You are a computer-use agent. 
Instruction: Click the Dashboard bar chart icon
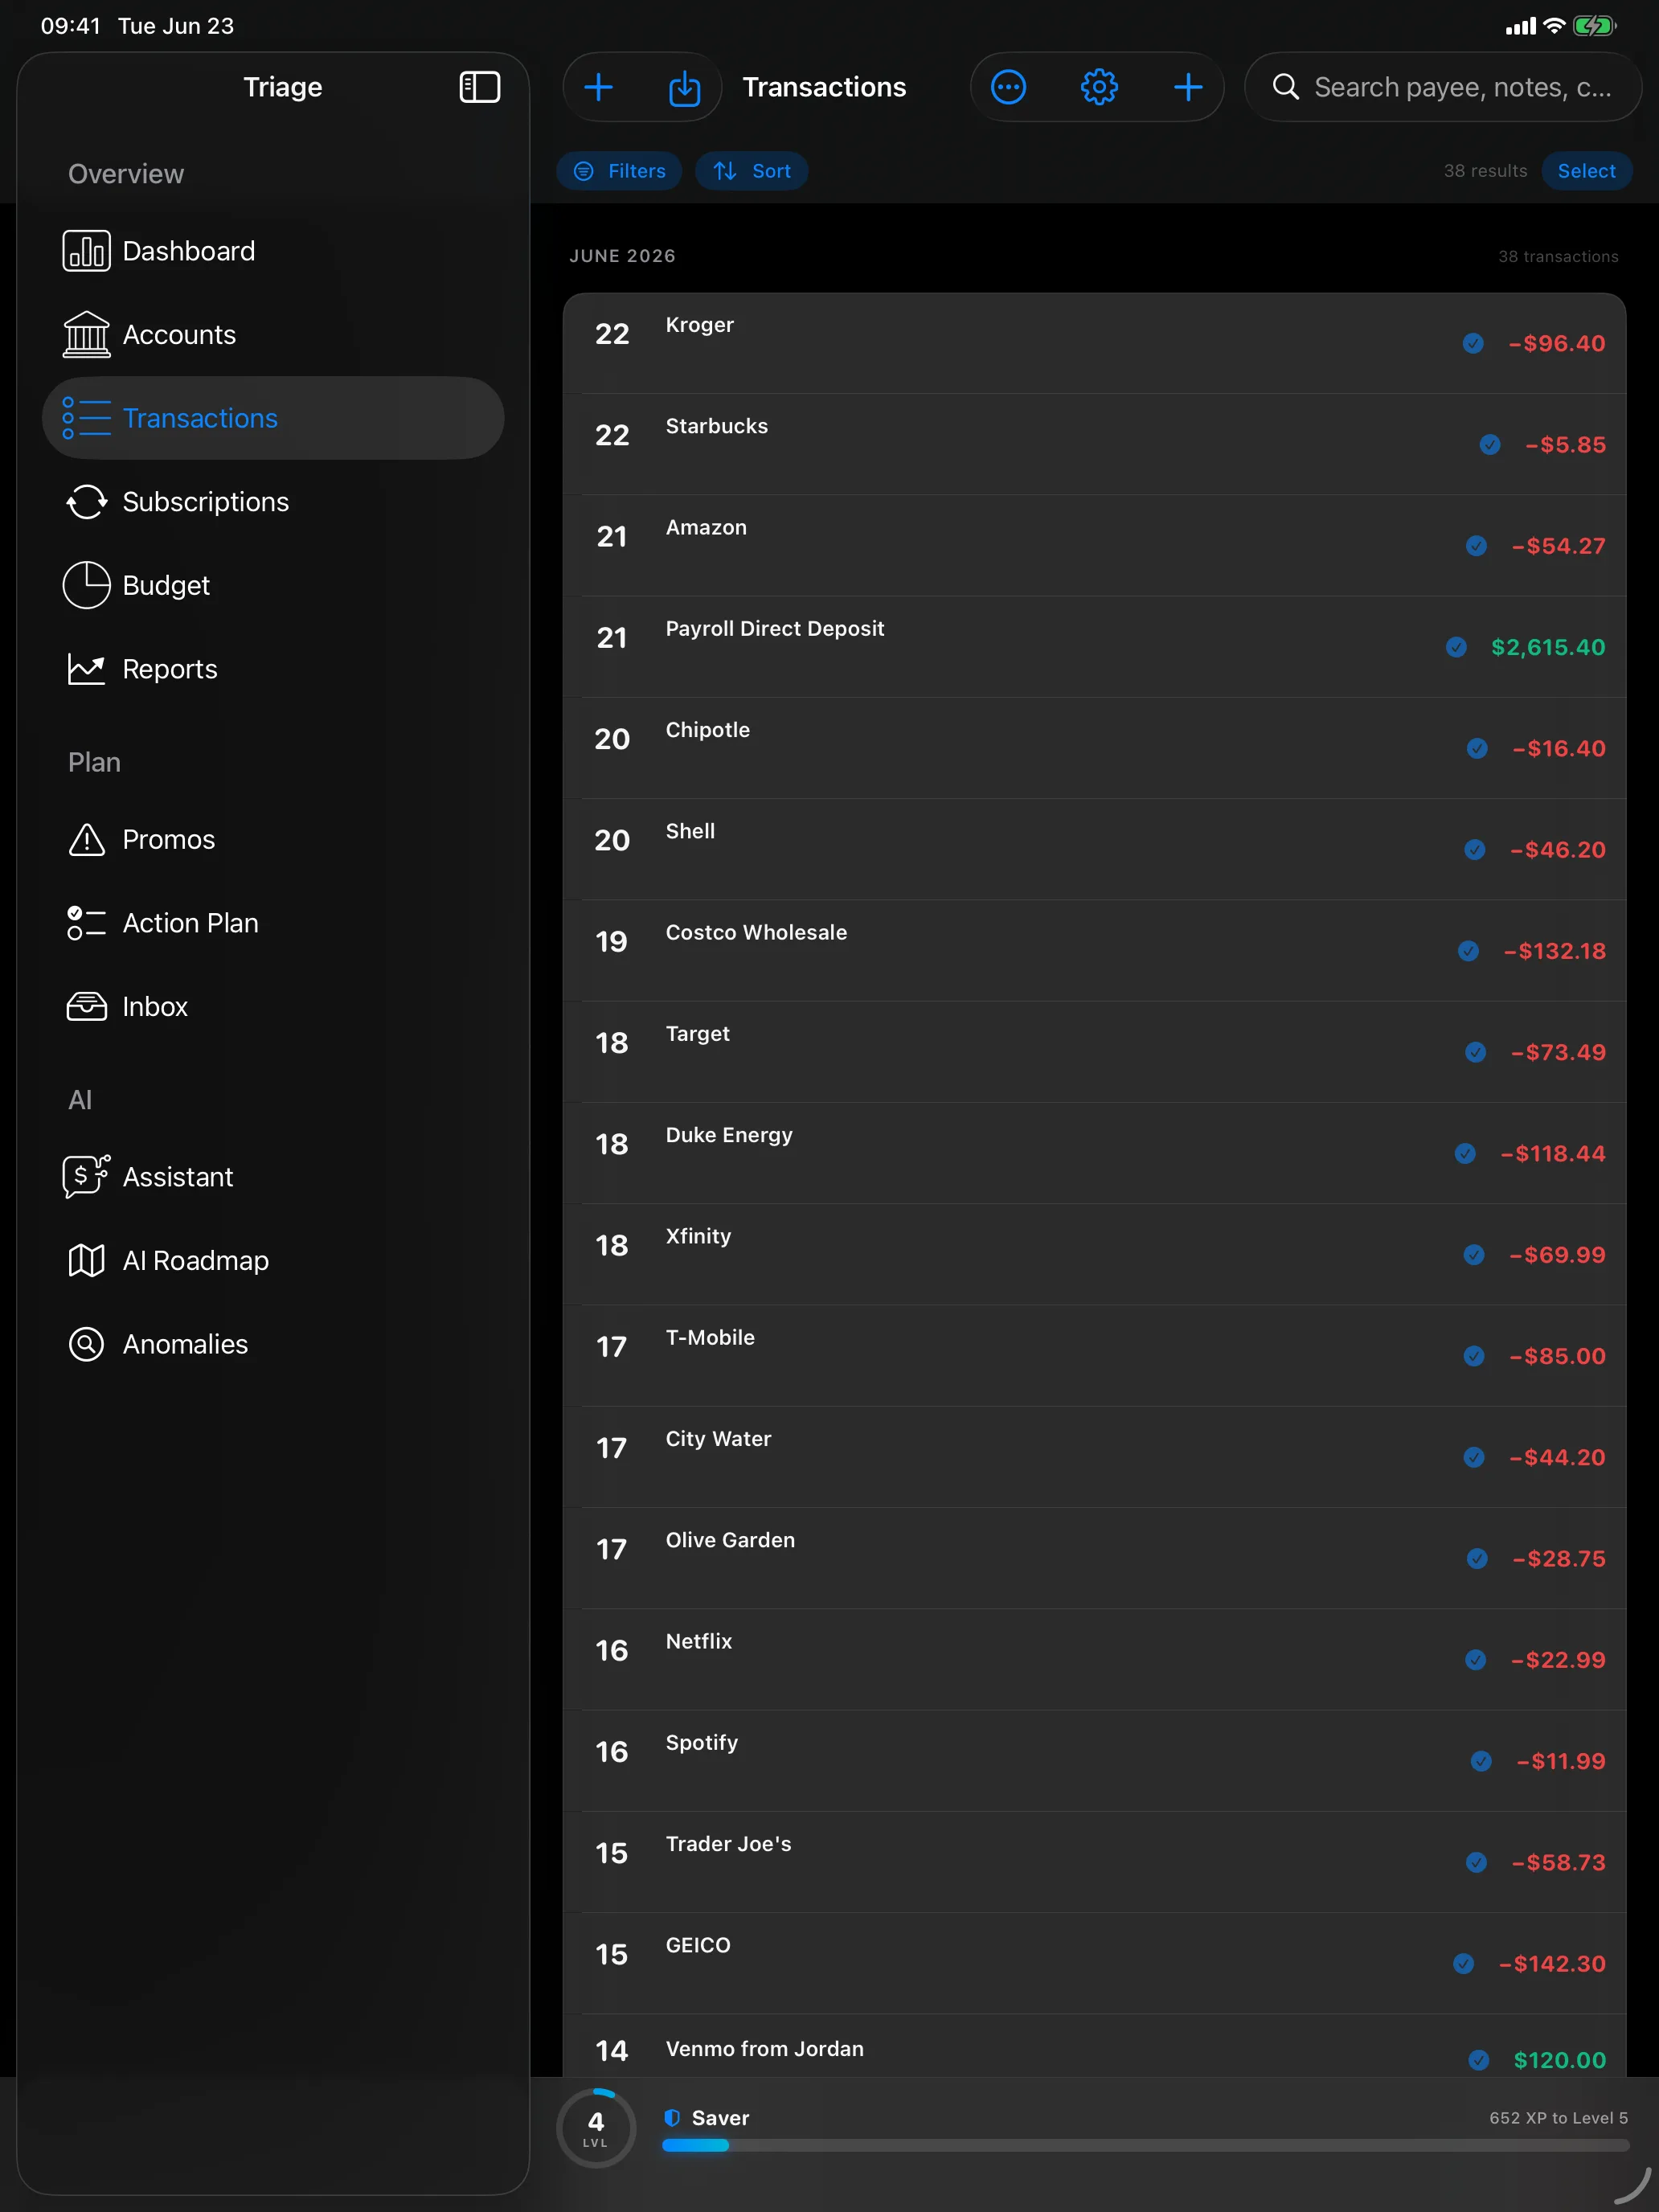[86, 251]
